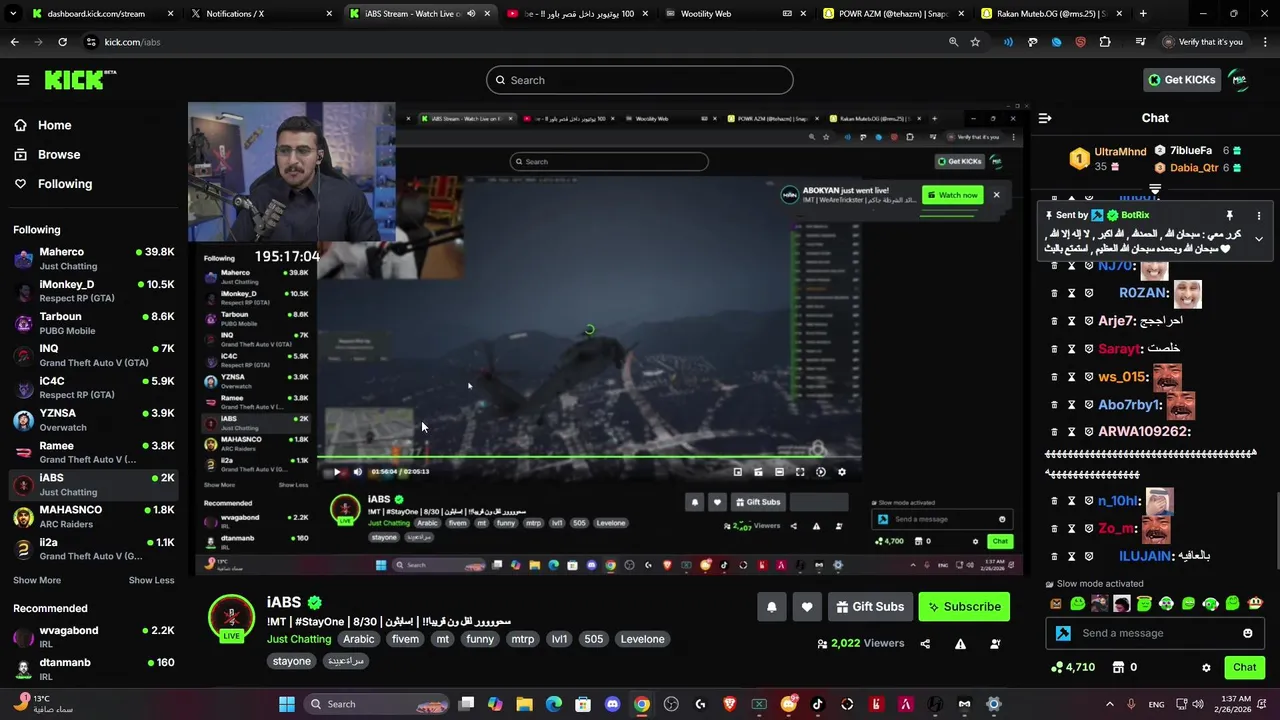Click username ARWA109262 in chat
Image resolution: width=1280 pixels, height=720 pixels.
click(1144, 432)
